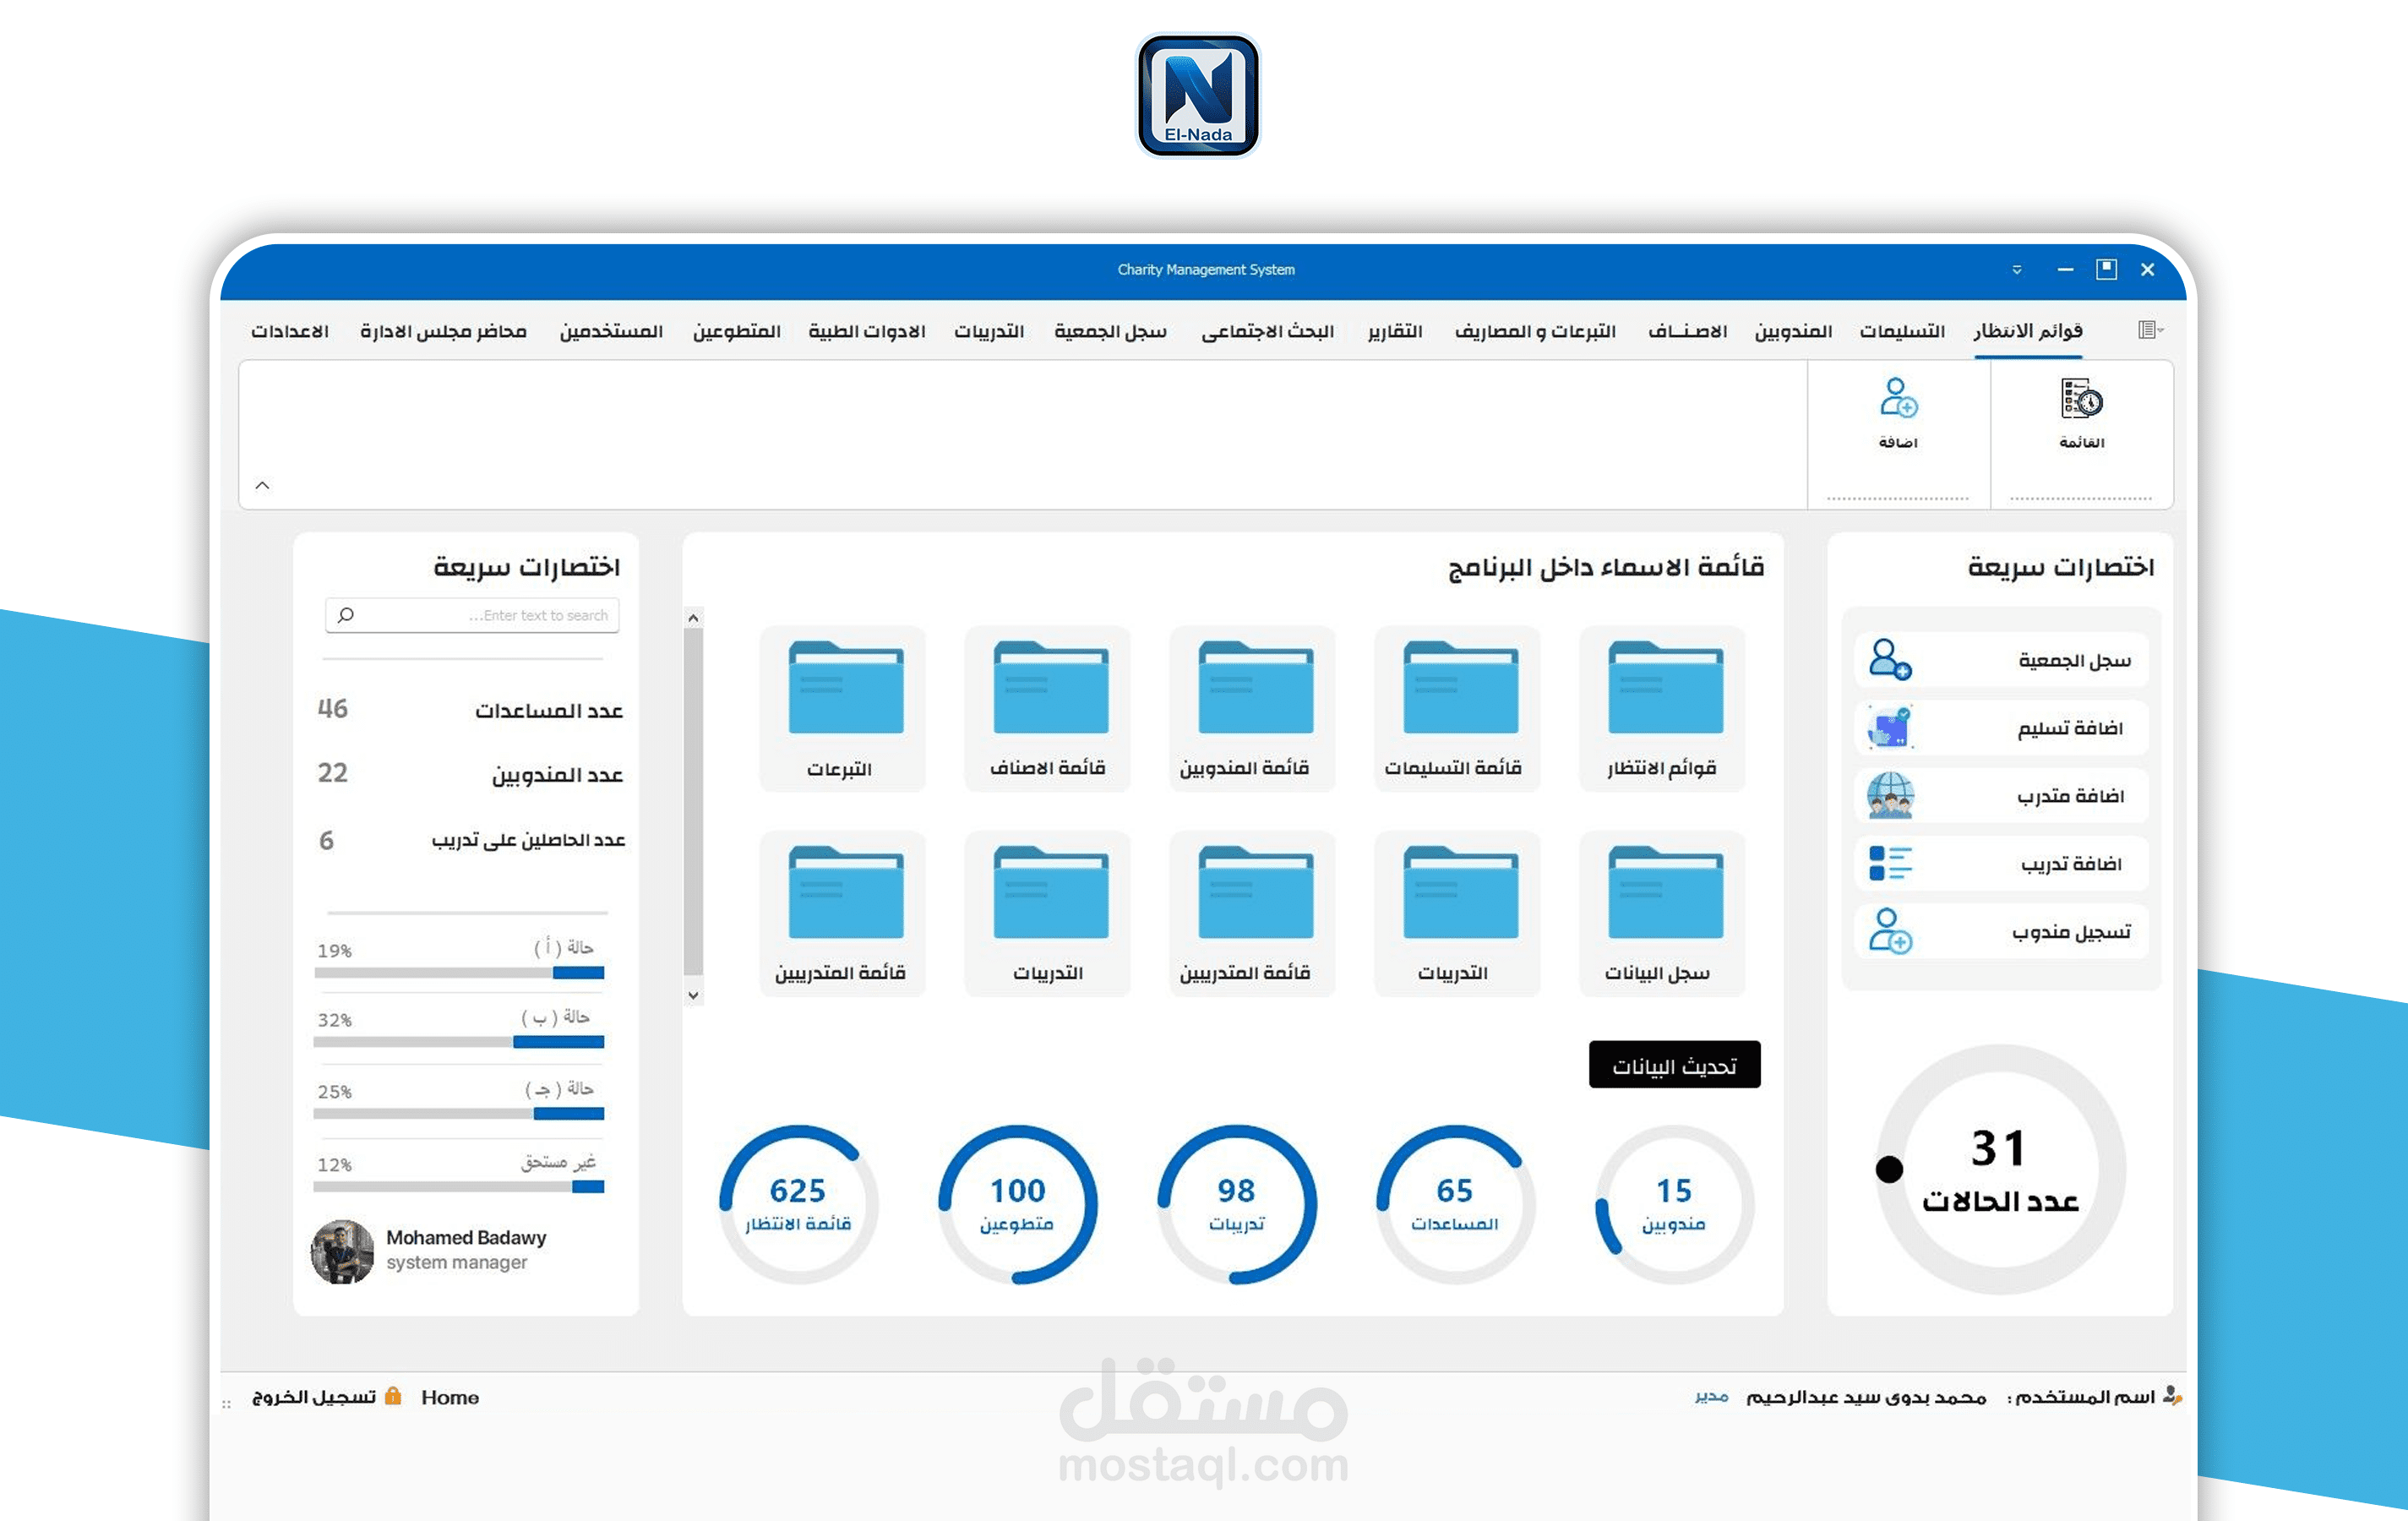Click the Enter text to search field
Image resolution: width=2408 pixels, height=1521 pixels.
tap(472, 615)
